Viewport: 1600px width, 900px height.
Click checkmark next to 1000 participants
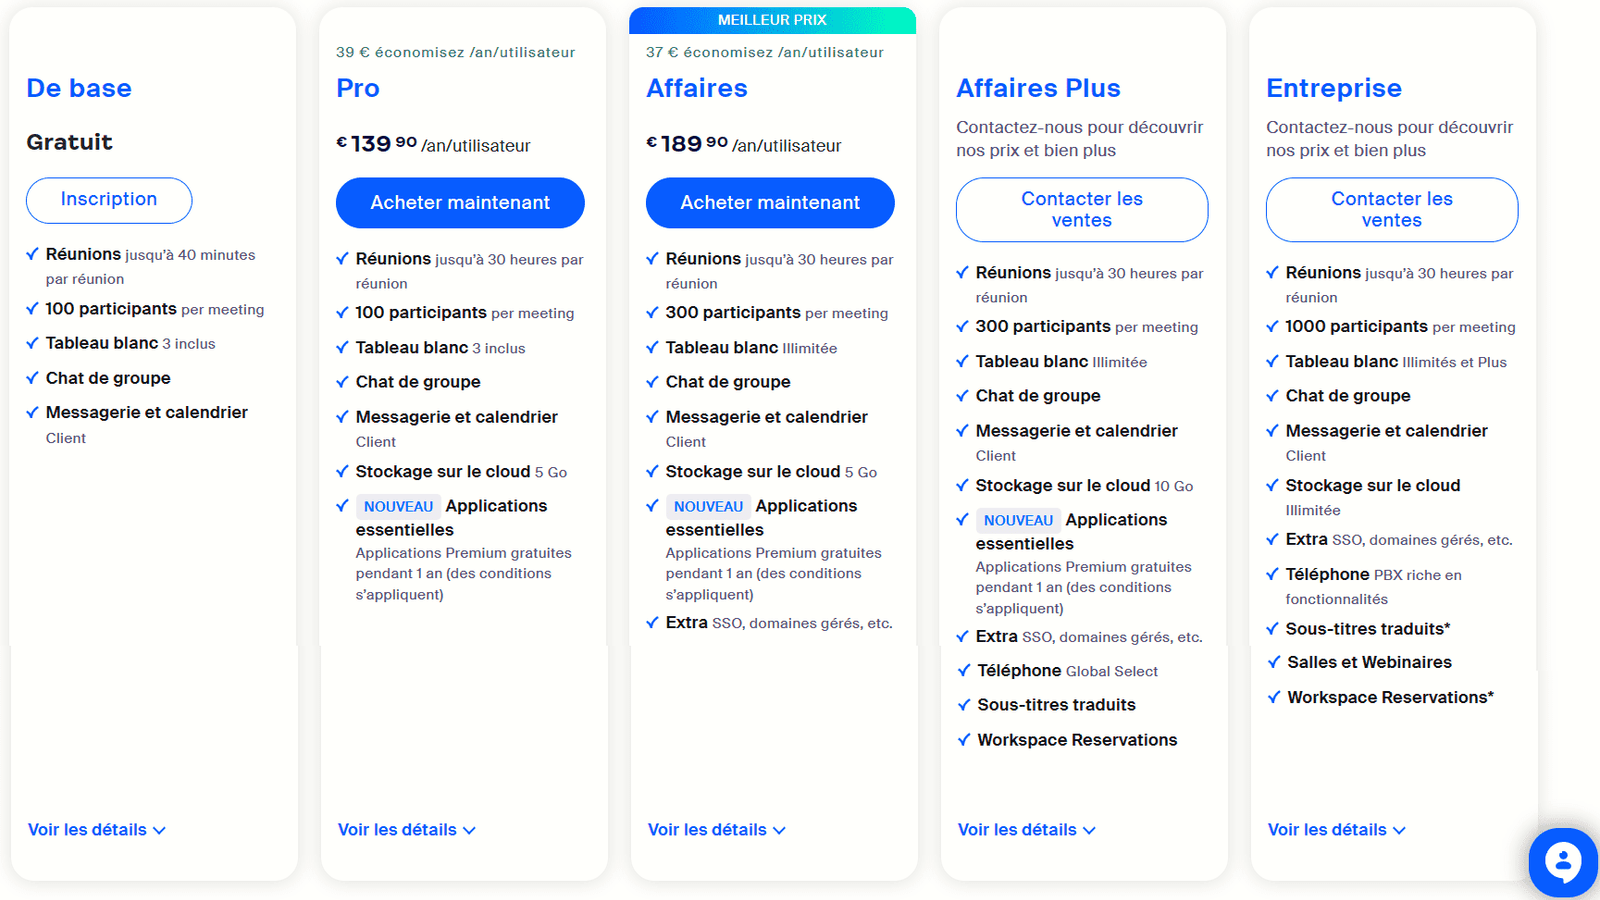[x=1273, y=327]
